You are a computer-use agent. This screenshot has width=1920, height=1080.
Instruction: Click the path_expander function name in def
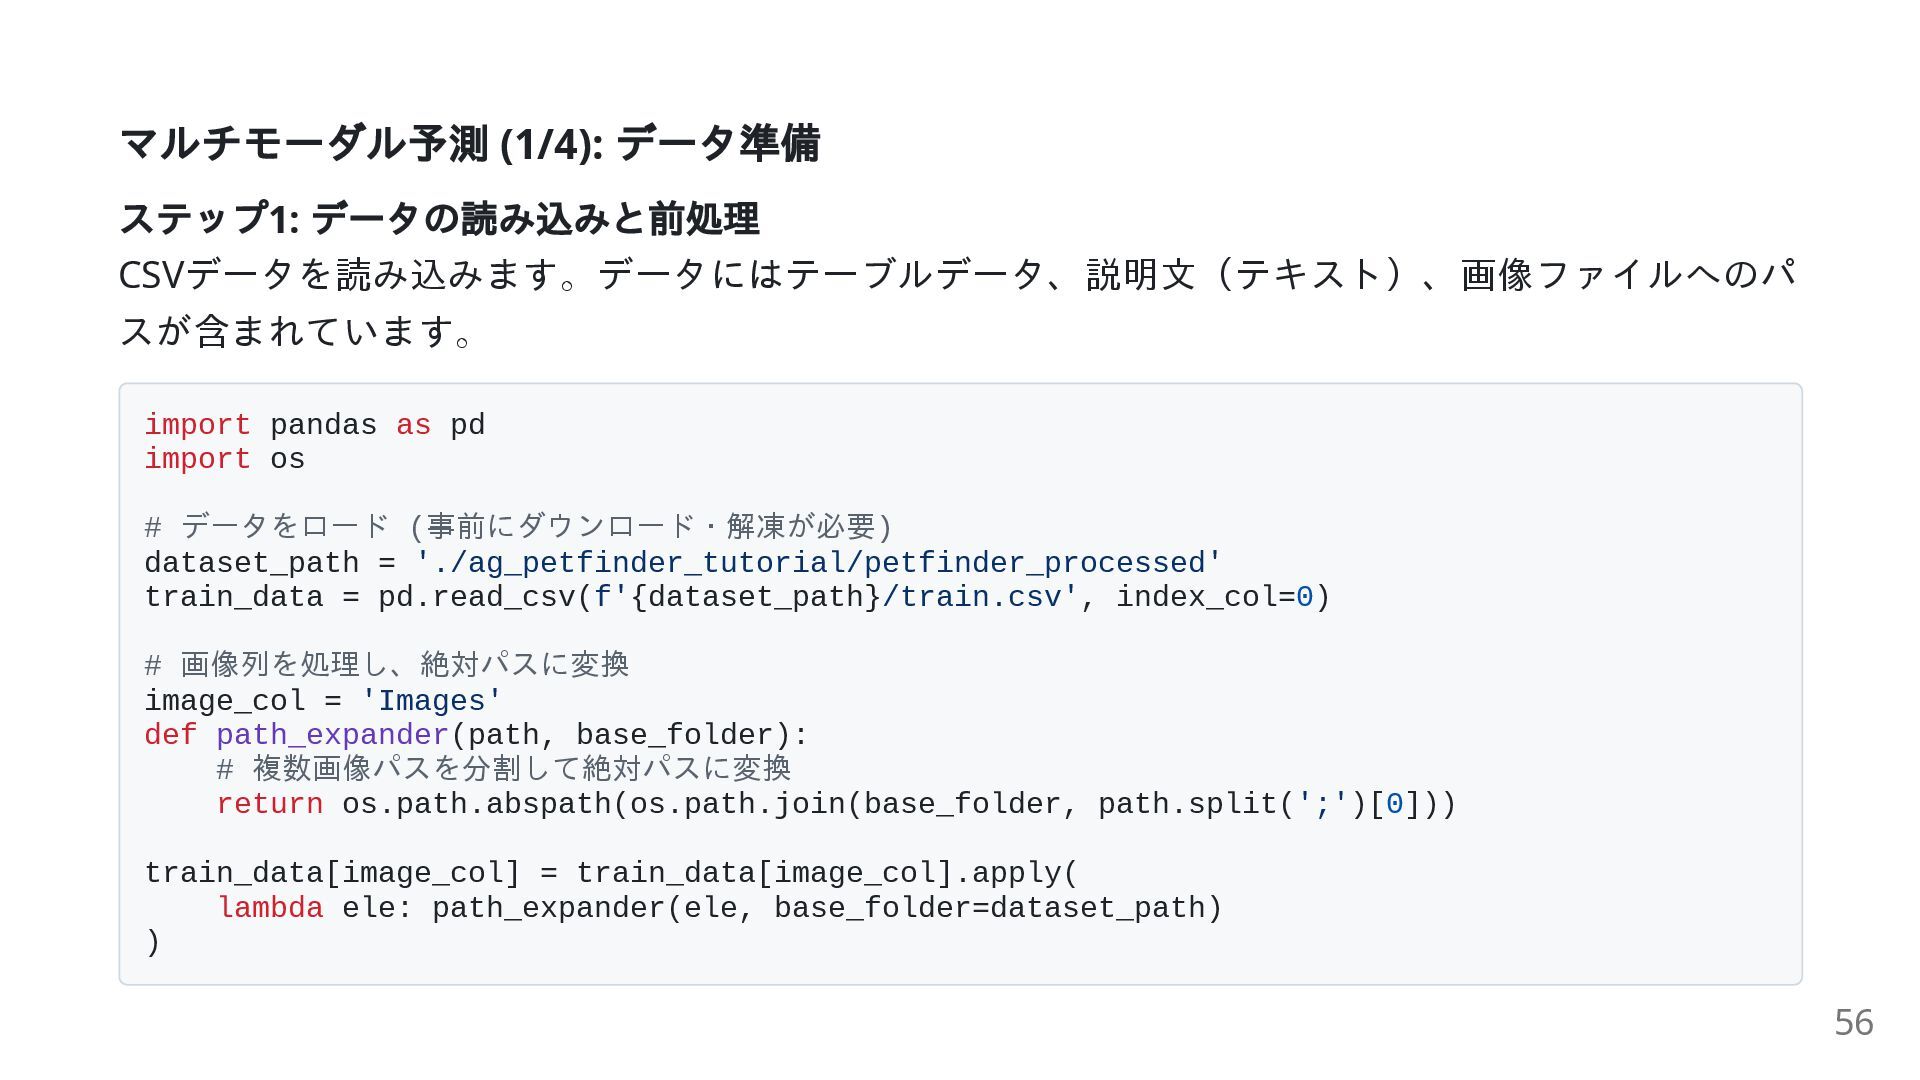(333, 735)
